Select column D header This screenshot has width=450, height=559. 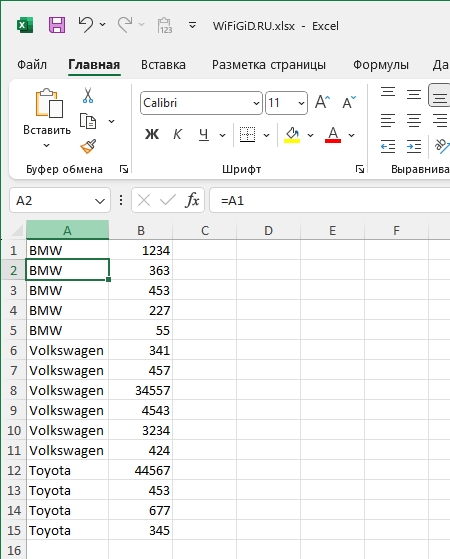tap(269, 230)
